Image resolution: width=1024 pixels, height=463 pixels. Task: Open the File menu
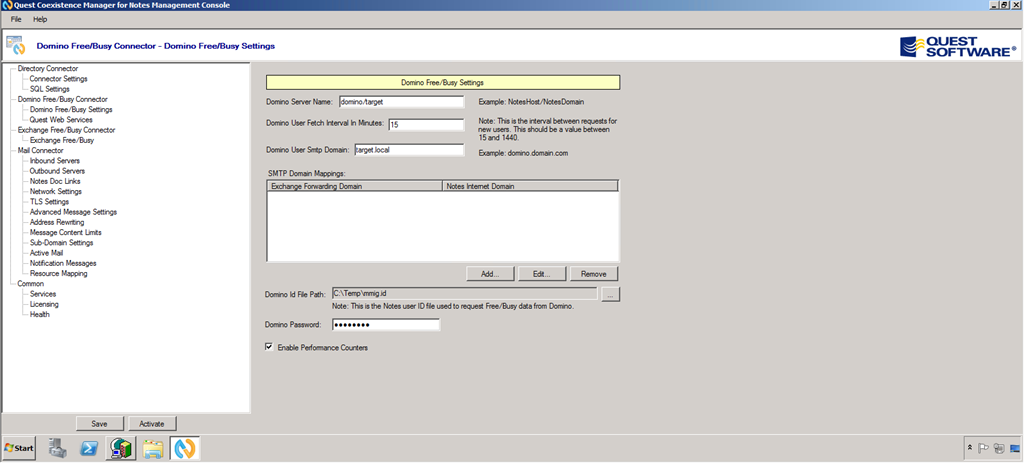tap(16, 20)
